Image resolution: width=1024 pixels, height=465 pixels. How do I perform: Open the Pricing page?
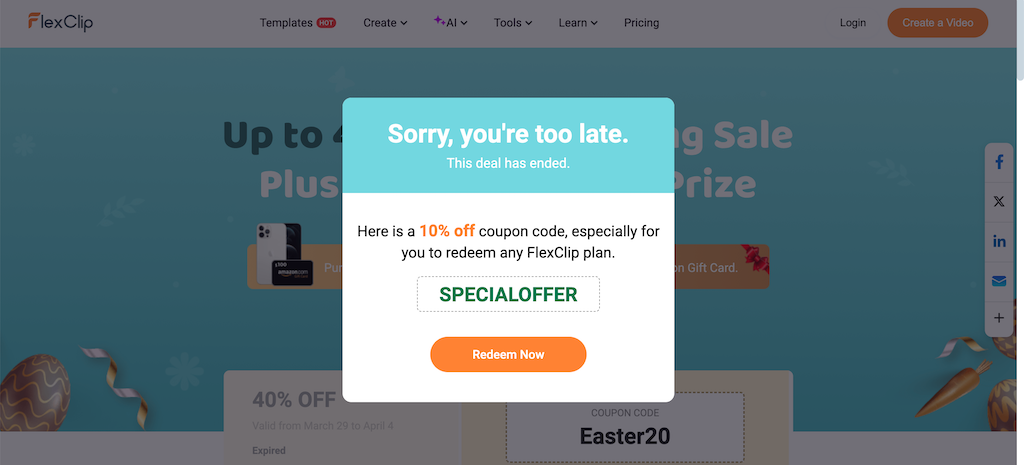(641, 23)
